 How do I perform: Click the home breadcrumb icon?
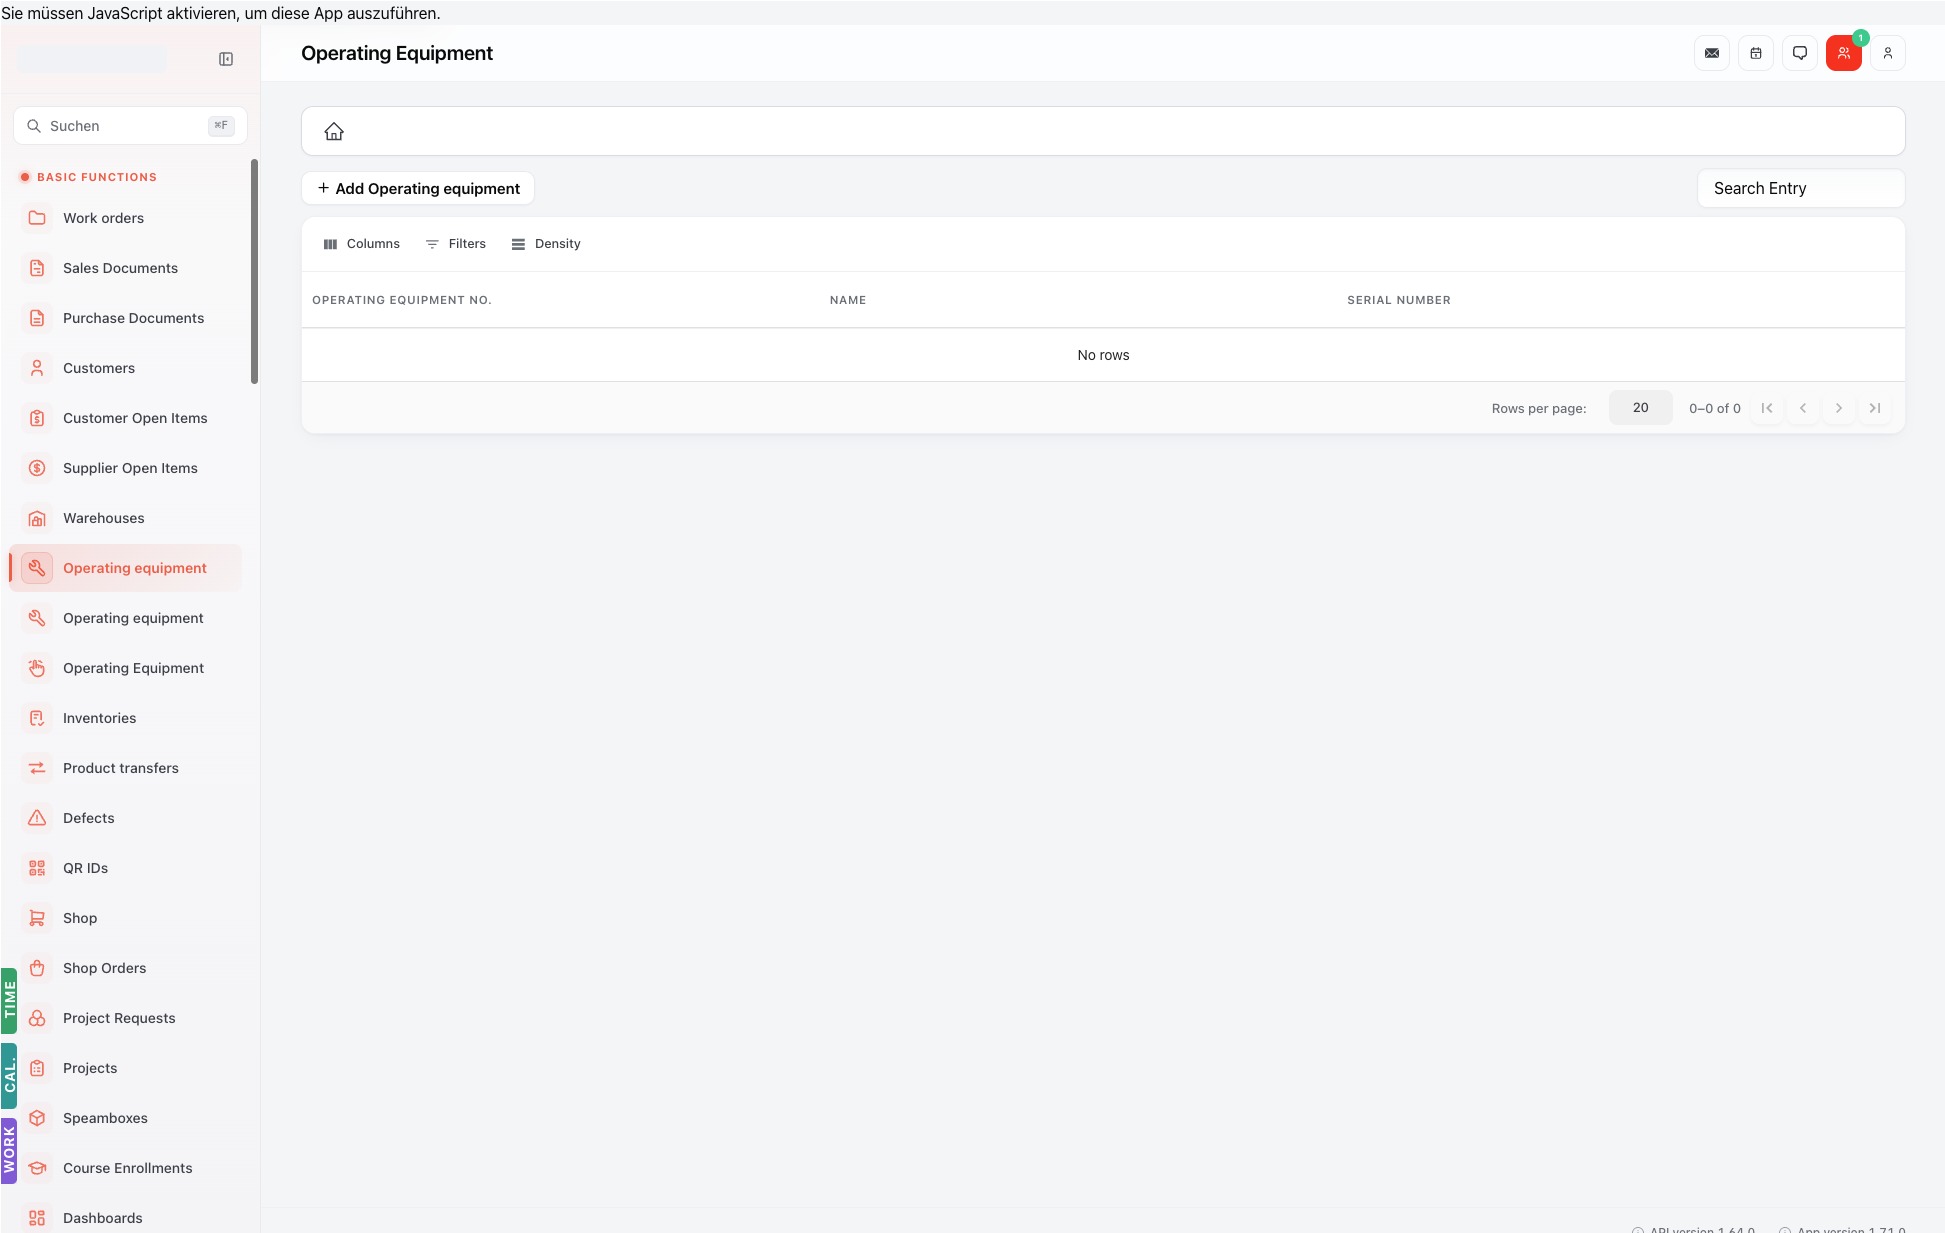click(x=334, y=131)
